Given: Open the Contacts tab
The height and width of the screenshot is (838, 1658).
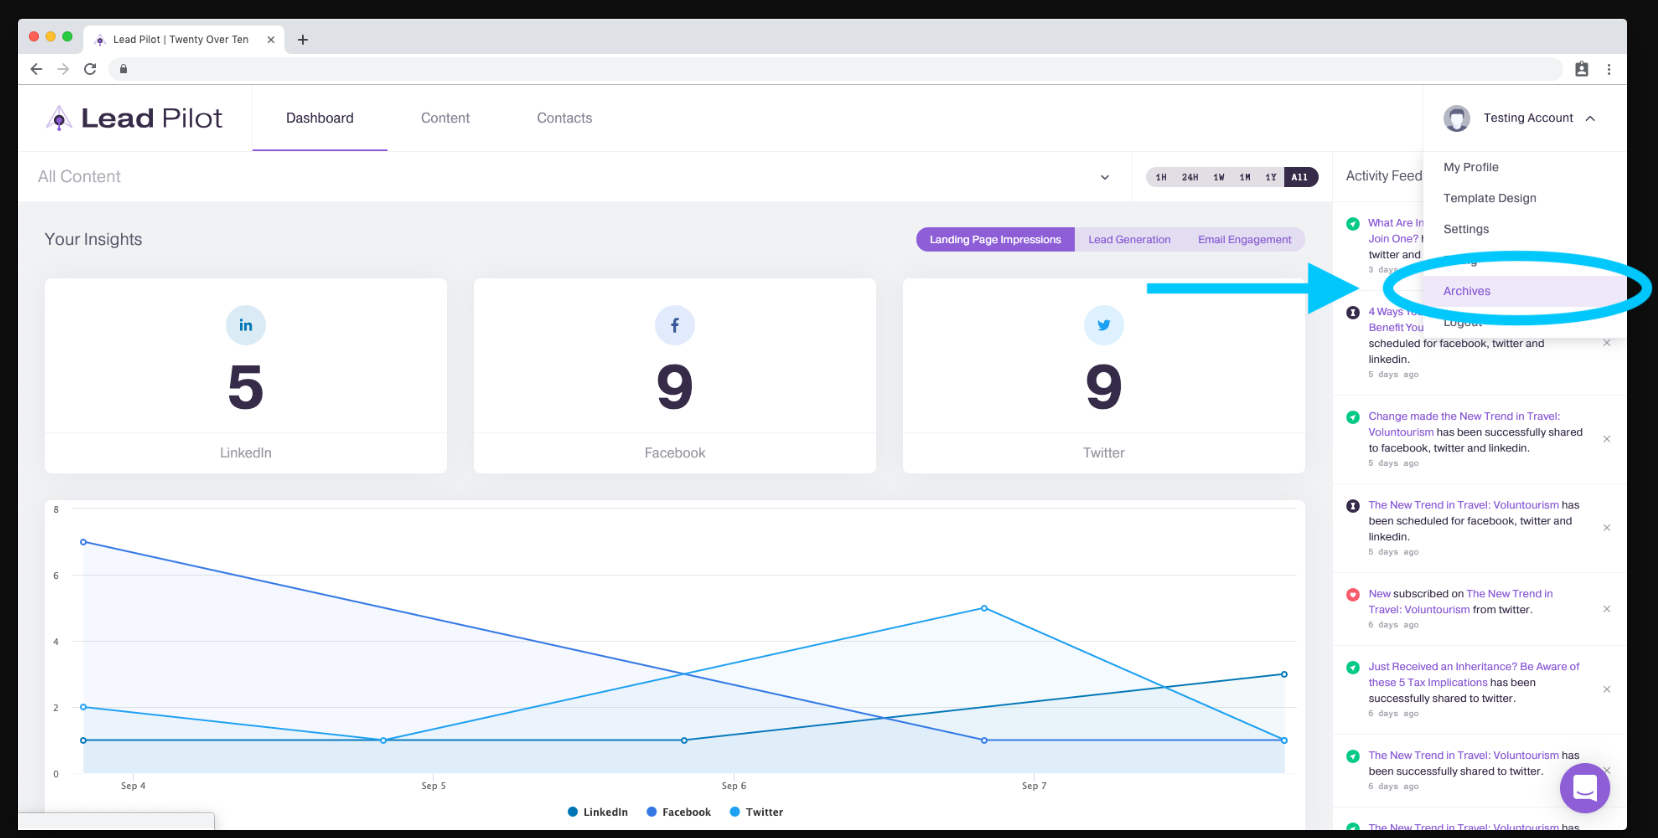Looking at the screenshot, I should (564, 118).
